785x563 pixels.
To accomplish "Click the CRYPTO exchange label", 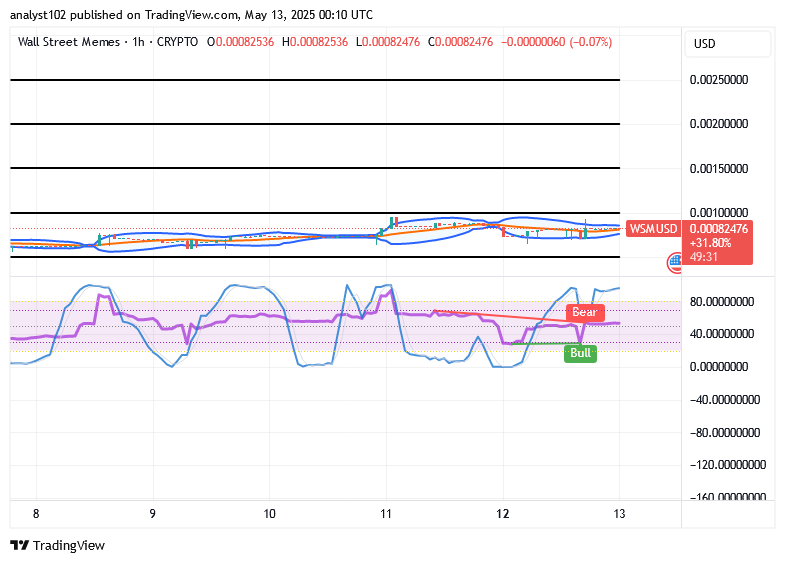I will point(177,42).
